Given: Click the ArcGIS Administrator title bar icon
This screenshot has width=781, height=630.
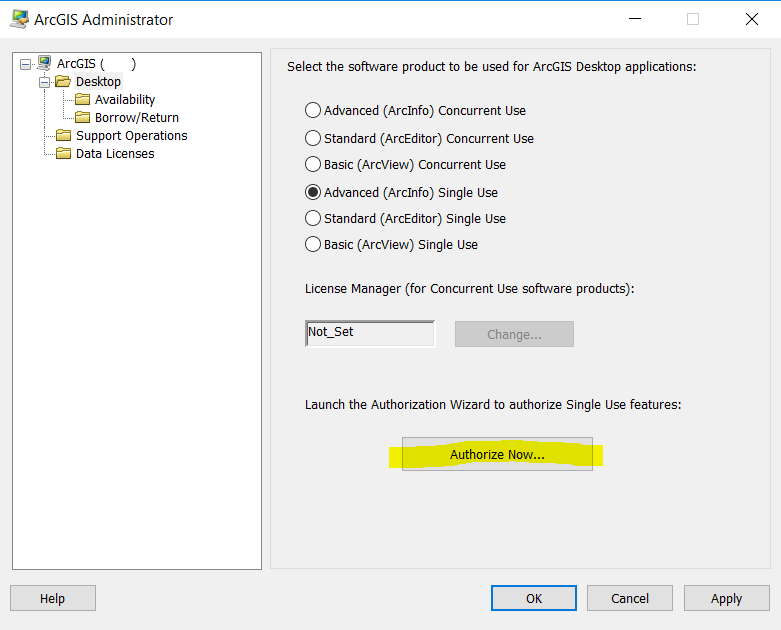Looking at the screenshot, I should point(19,19).
